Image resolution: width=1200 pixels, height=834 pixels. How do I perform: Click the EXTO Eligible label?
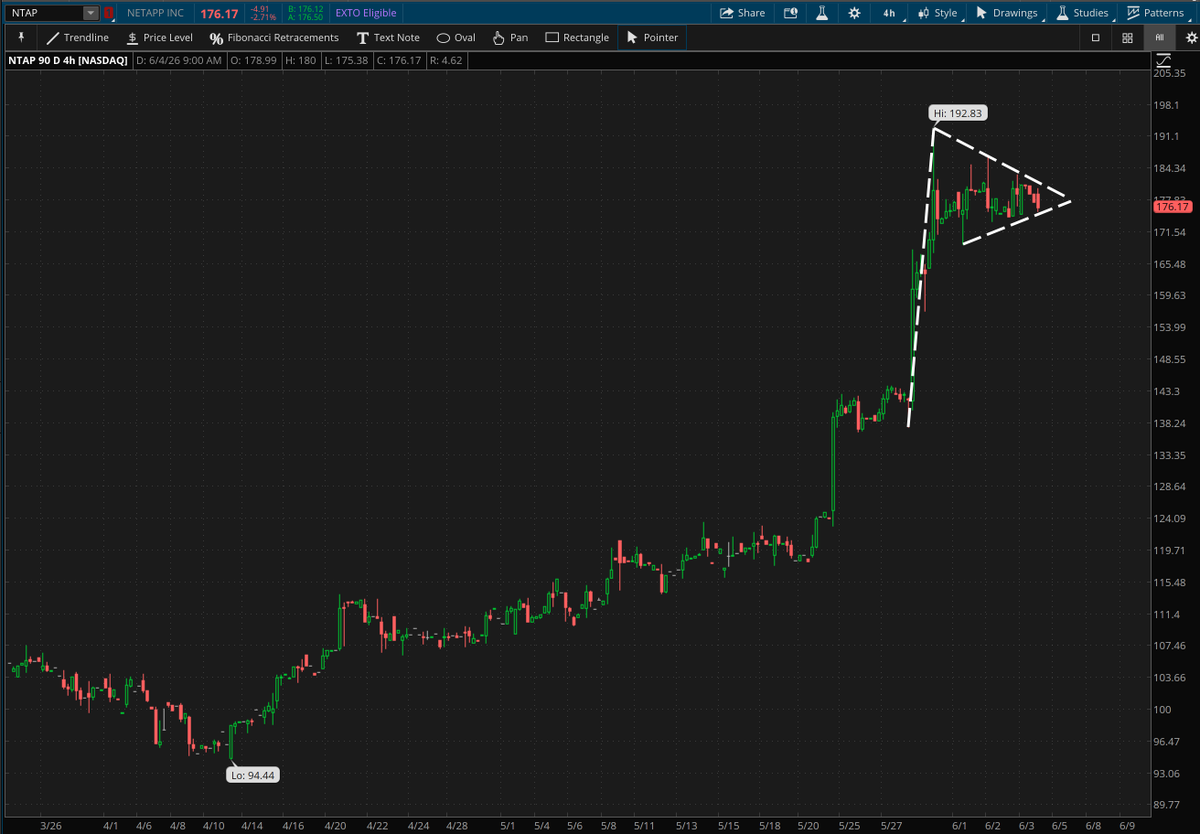click(x=365, y=13)
